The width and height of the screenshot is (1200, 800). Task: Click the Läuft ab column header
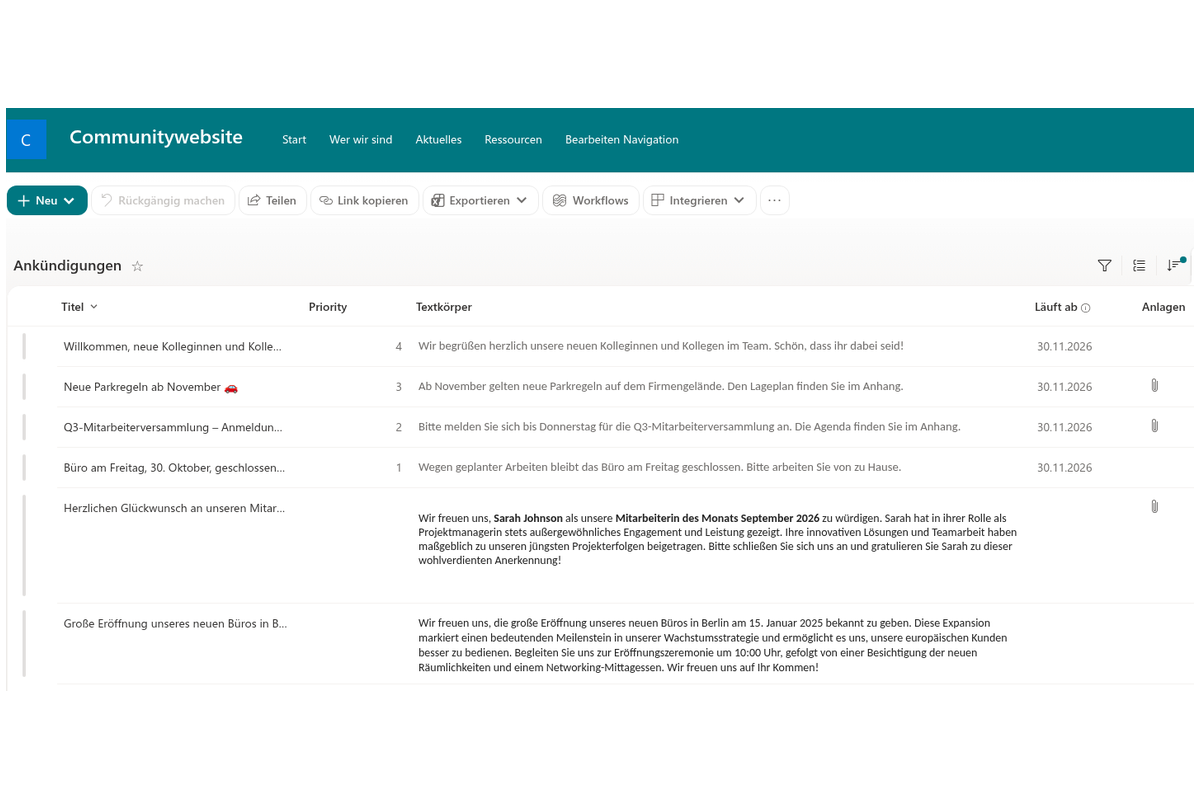[1056, 307]
